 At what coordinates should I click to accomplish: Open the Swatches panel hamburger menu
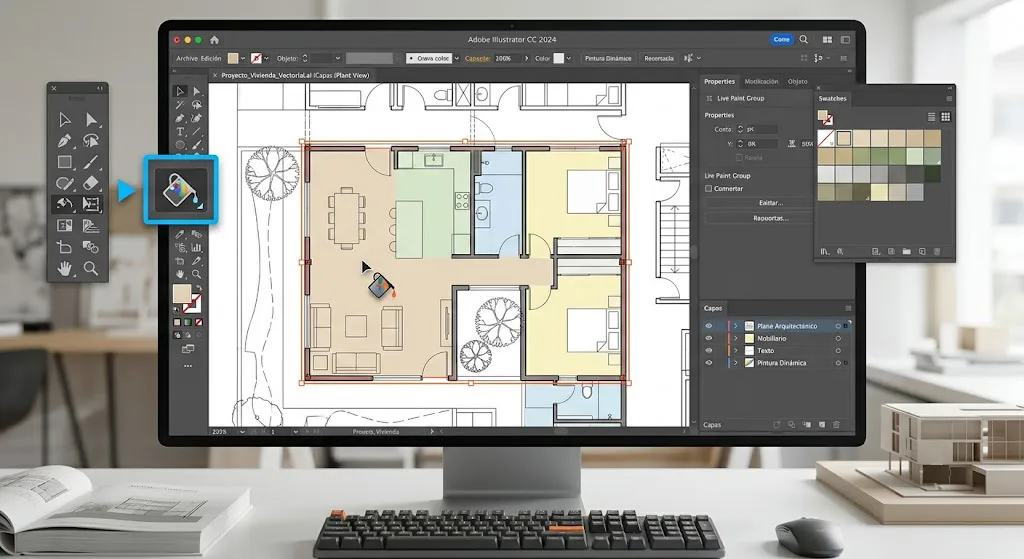pos(949,99)
